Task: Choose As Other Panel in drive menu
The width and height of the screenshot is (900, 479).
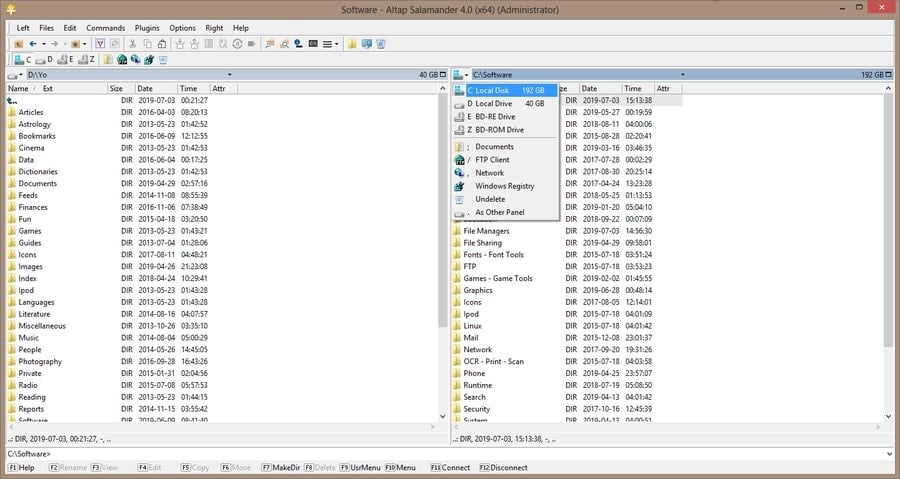Action: pyautogui.click(x=506, y=212)
